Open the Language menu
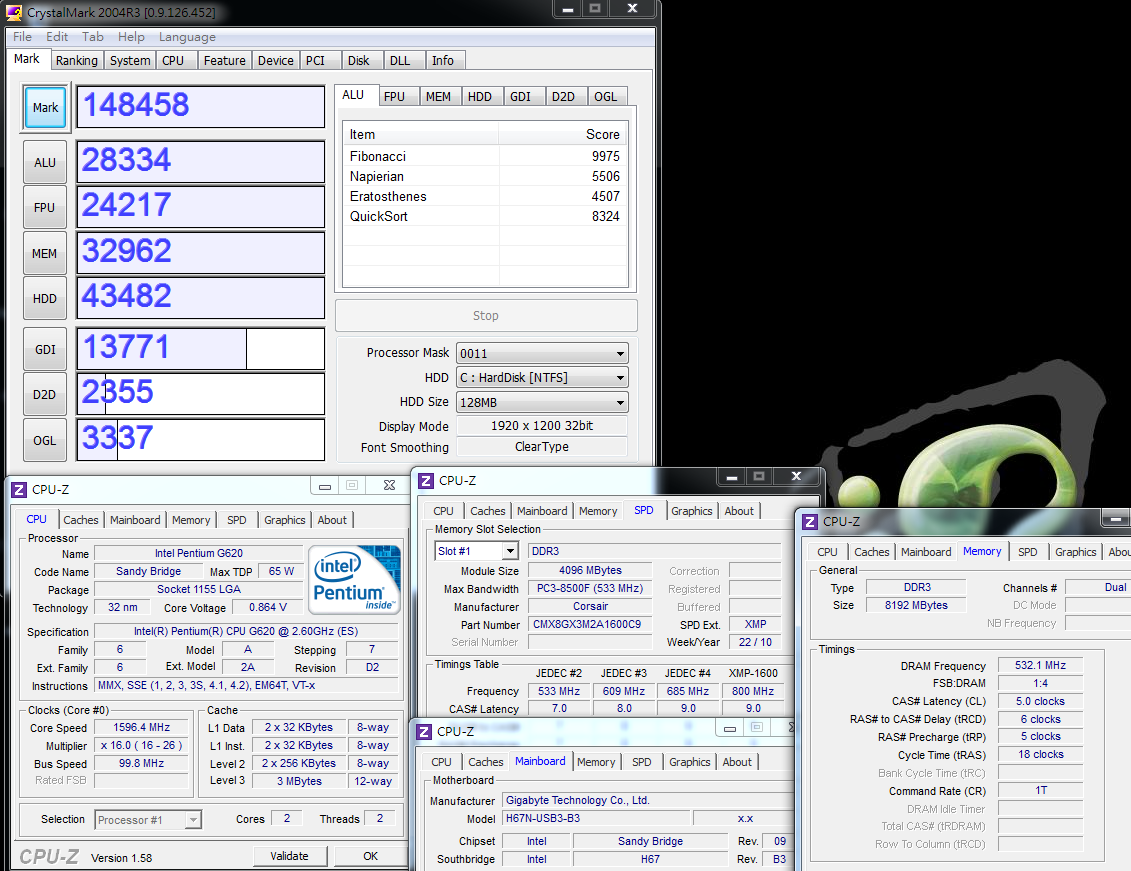This screenshot has width=1131, height=871. click(x=187, y=37)
